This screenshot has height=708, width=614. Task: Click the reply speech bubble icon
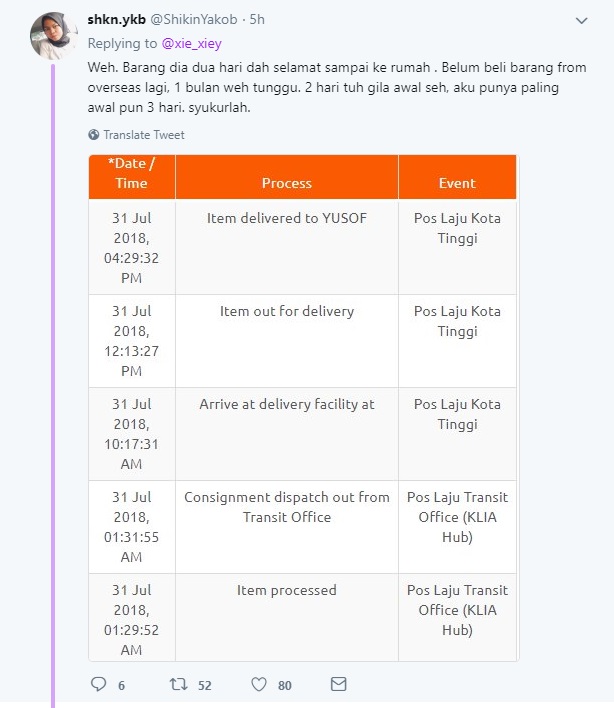(x=98, y=685)
